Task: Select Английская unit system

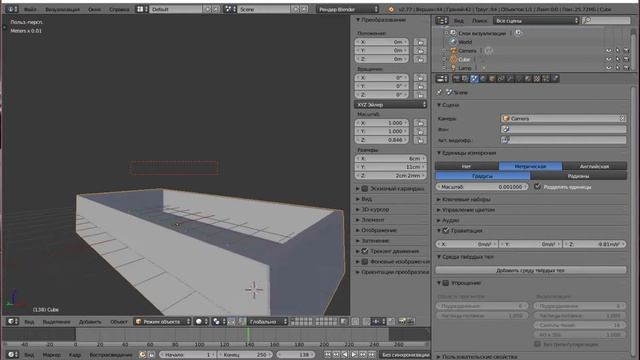Action: (594, 166)
